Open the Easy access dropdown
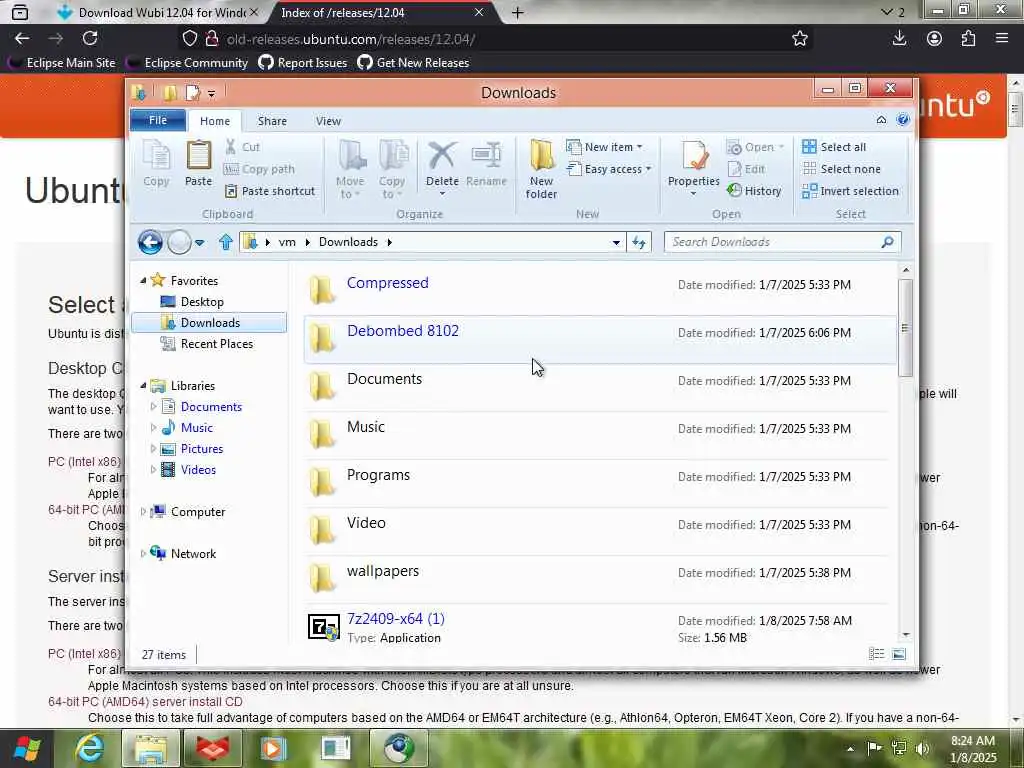 pyautogui.click(x=609, y=169)
